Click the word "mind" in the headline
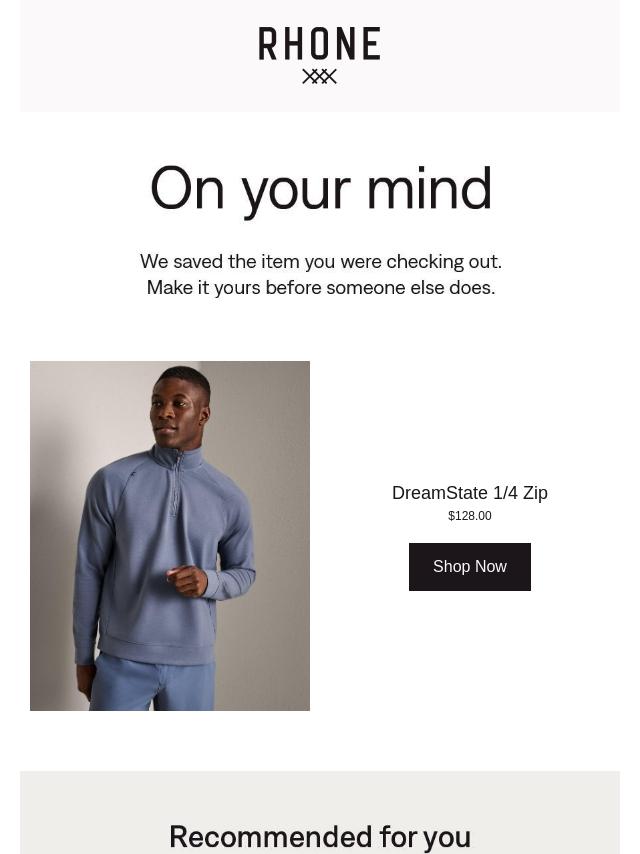Viewport: 640px width, 854px height. click(430, 188)
